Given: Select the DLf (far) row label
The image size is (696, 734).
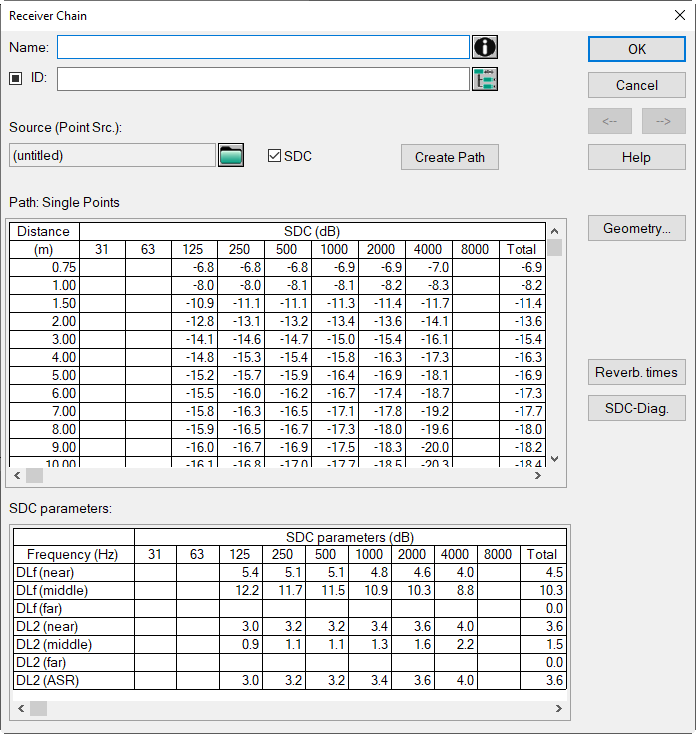Looking at the screenshot, I should pos(74,609).
